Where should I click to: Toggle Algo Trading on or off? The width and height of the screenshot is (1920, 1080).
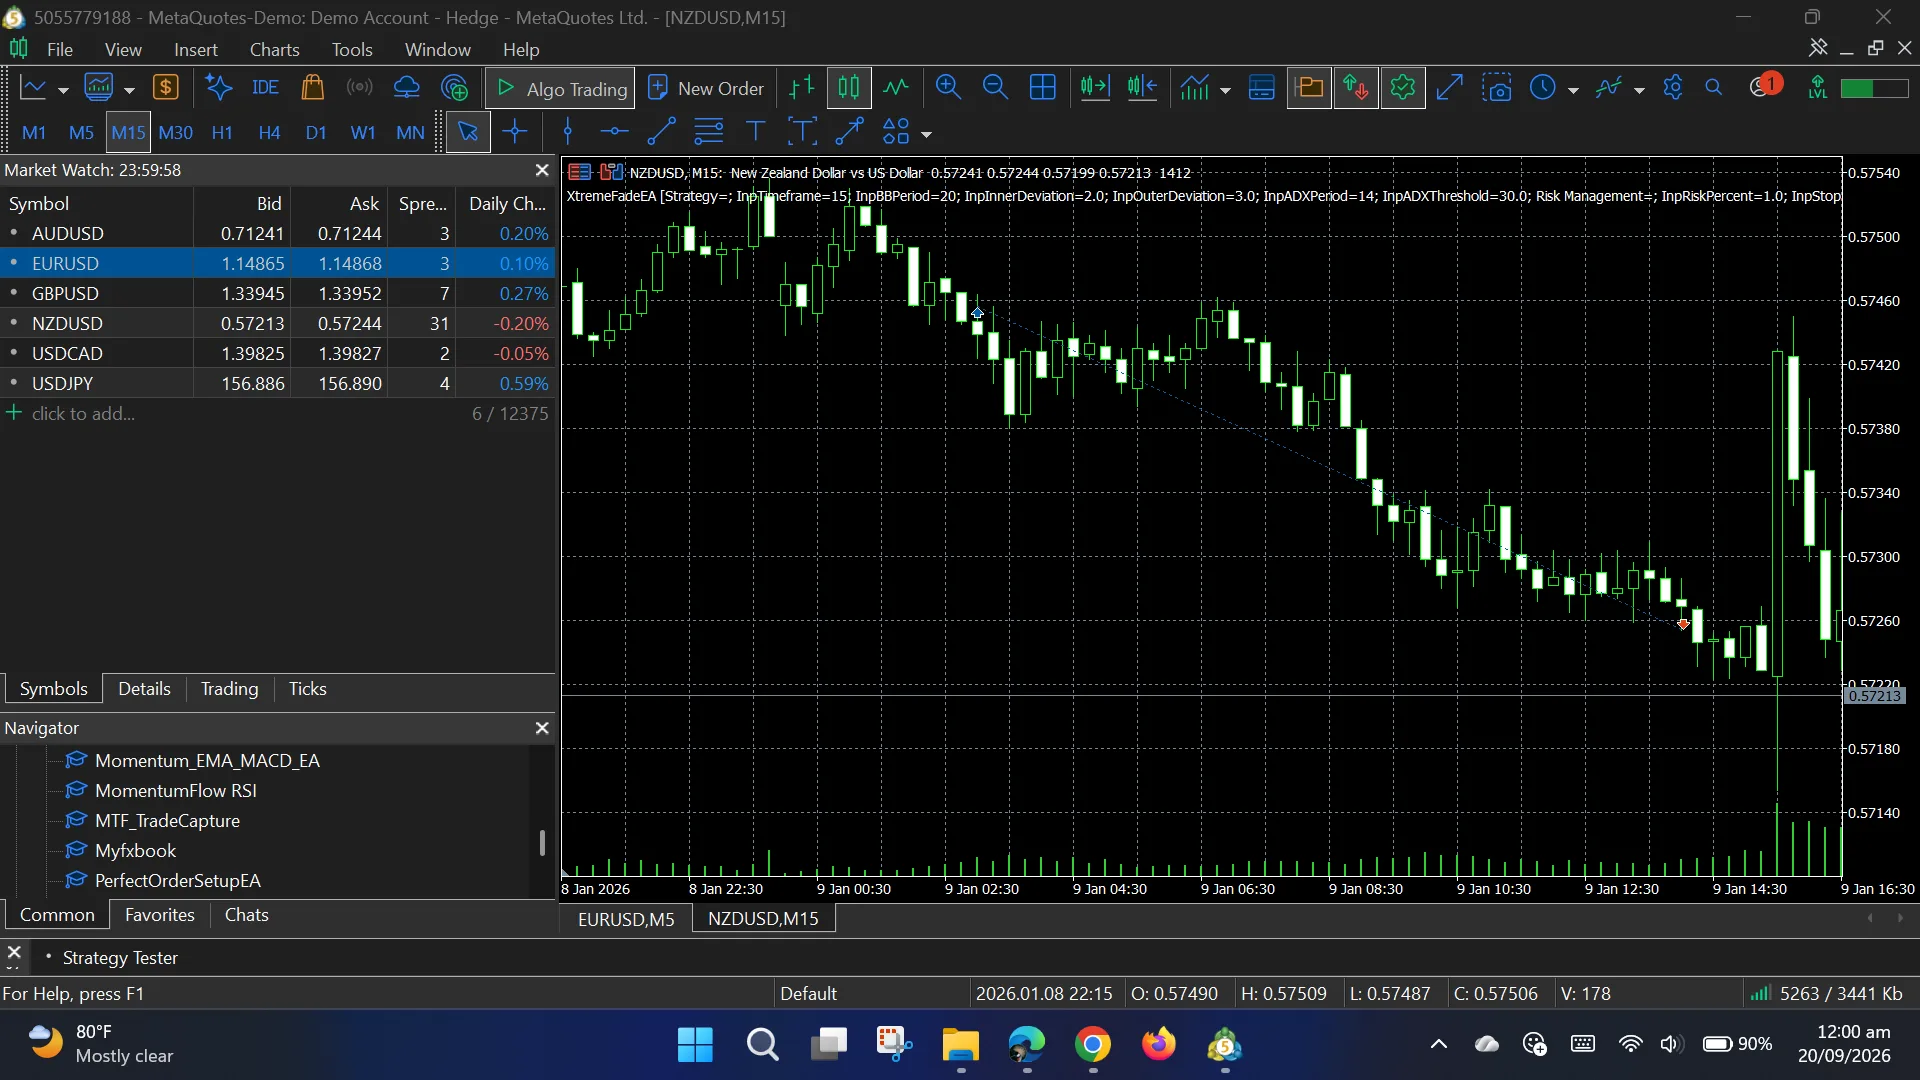click(561, 89)
